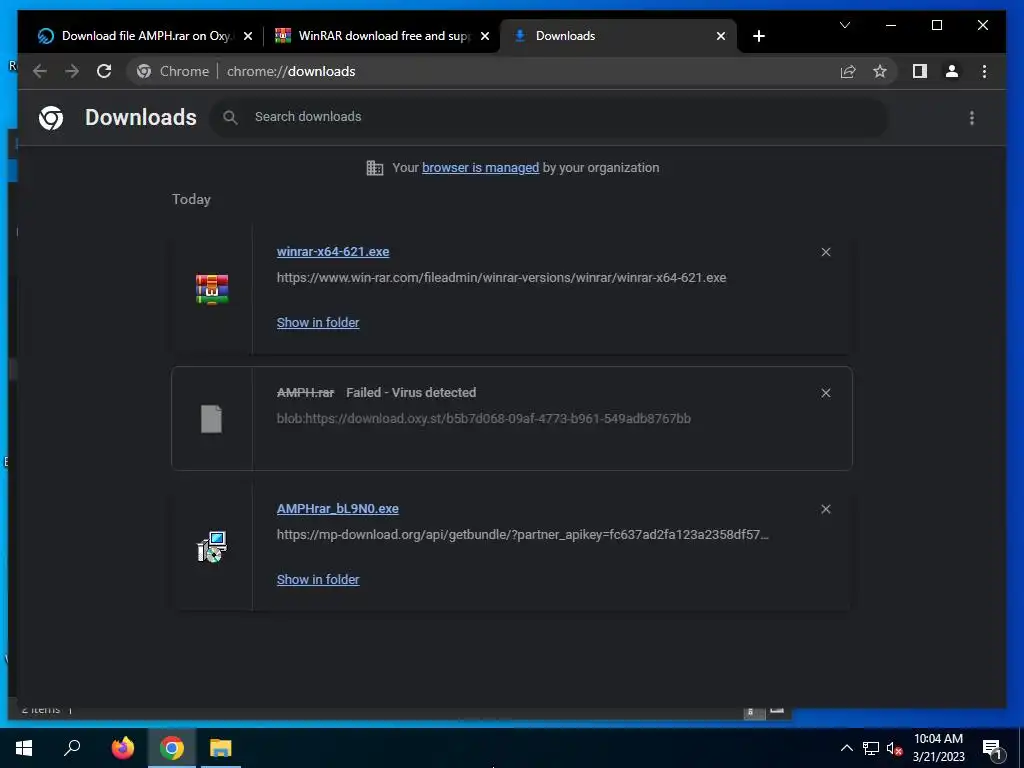Bookmark this page with the star icon

[x=880, y=71]
